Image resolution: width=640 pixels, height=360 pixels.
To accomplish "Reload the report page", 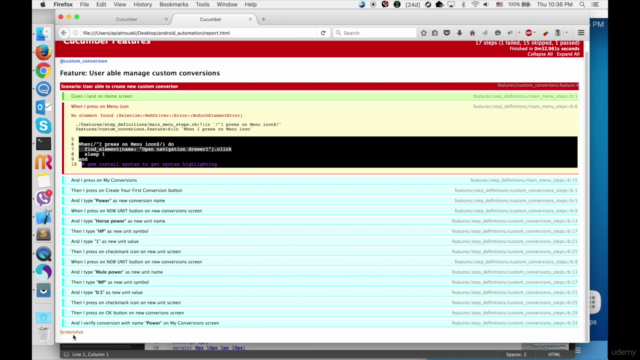I will pyautogui.click(x=323, y=33).
